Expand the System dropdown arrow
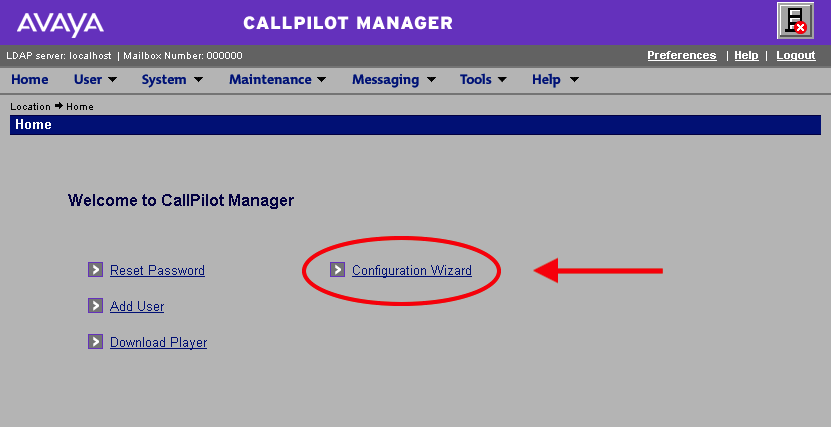This screenshot has width=831, height=427. coord(198,80)
